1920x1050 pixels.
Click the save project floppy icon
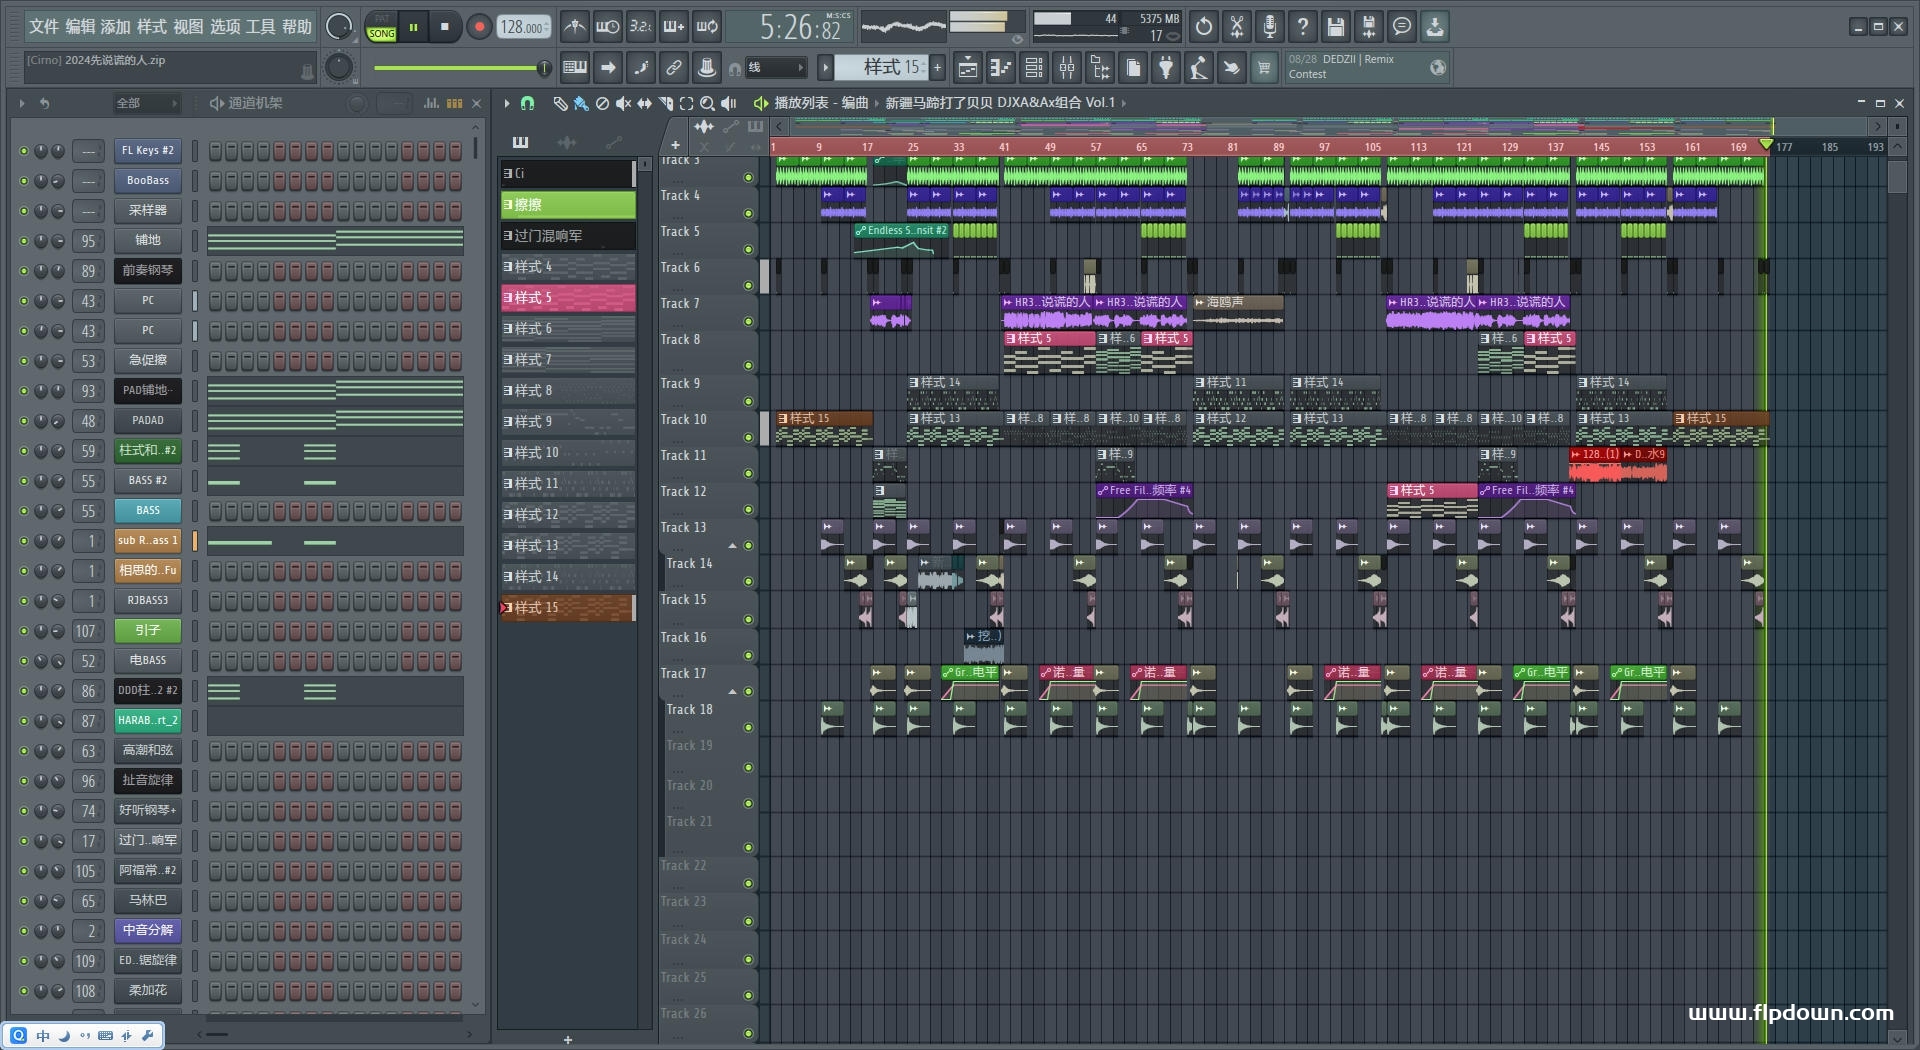[x=1335, y=27]
